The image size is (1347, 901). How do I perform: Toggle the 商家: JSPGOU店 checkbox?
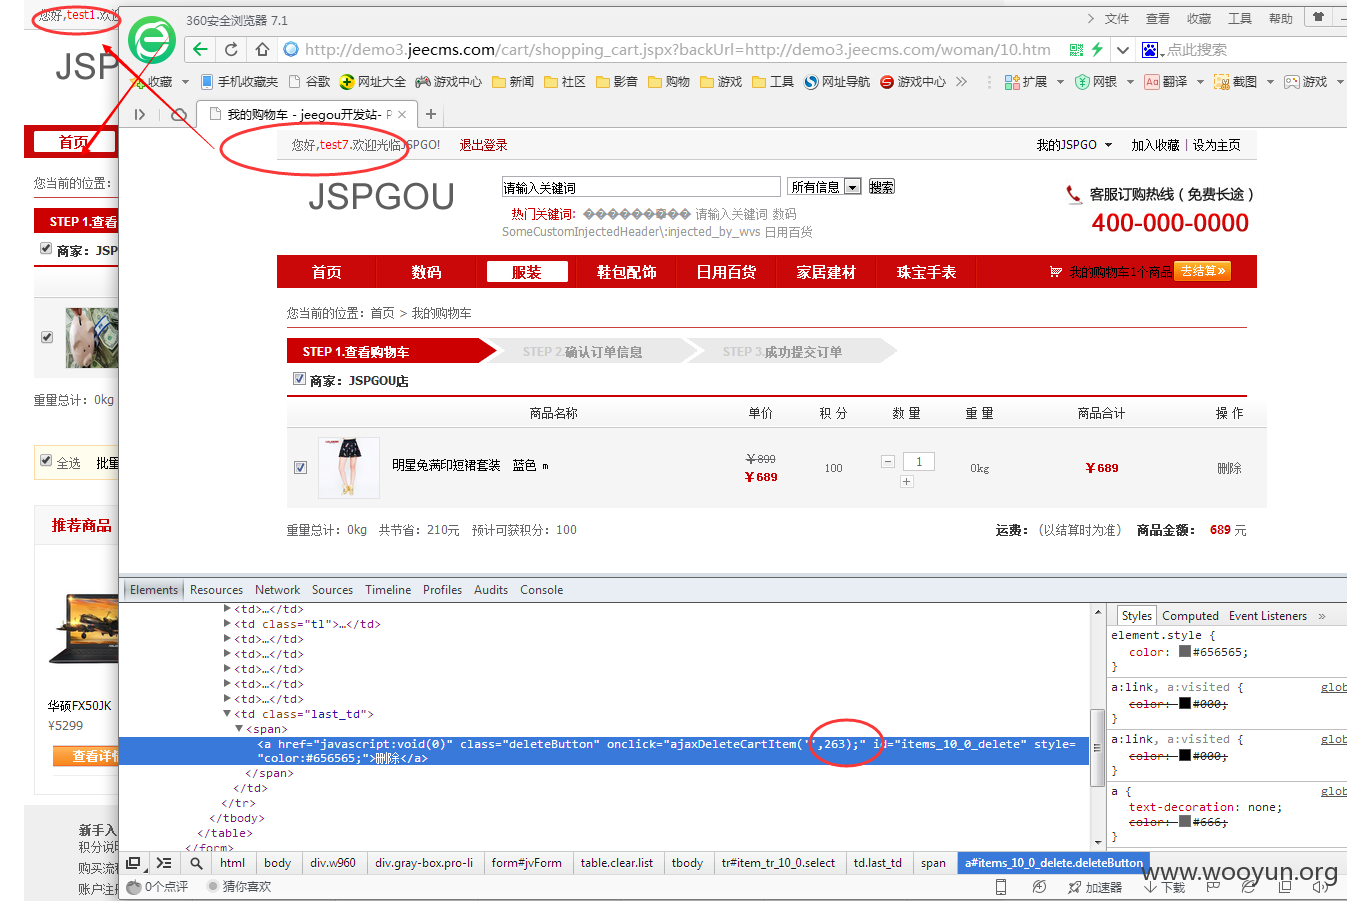[x=299, y=379]
